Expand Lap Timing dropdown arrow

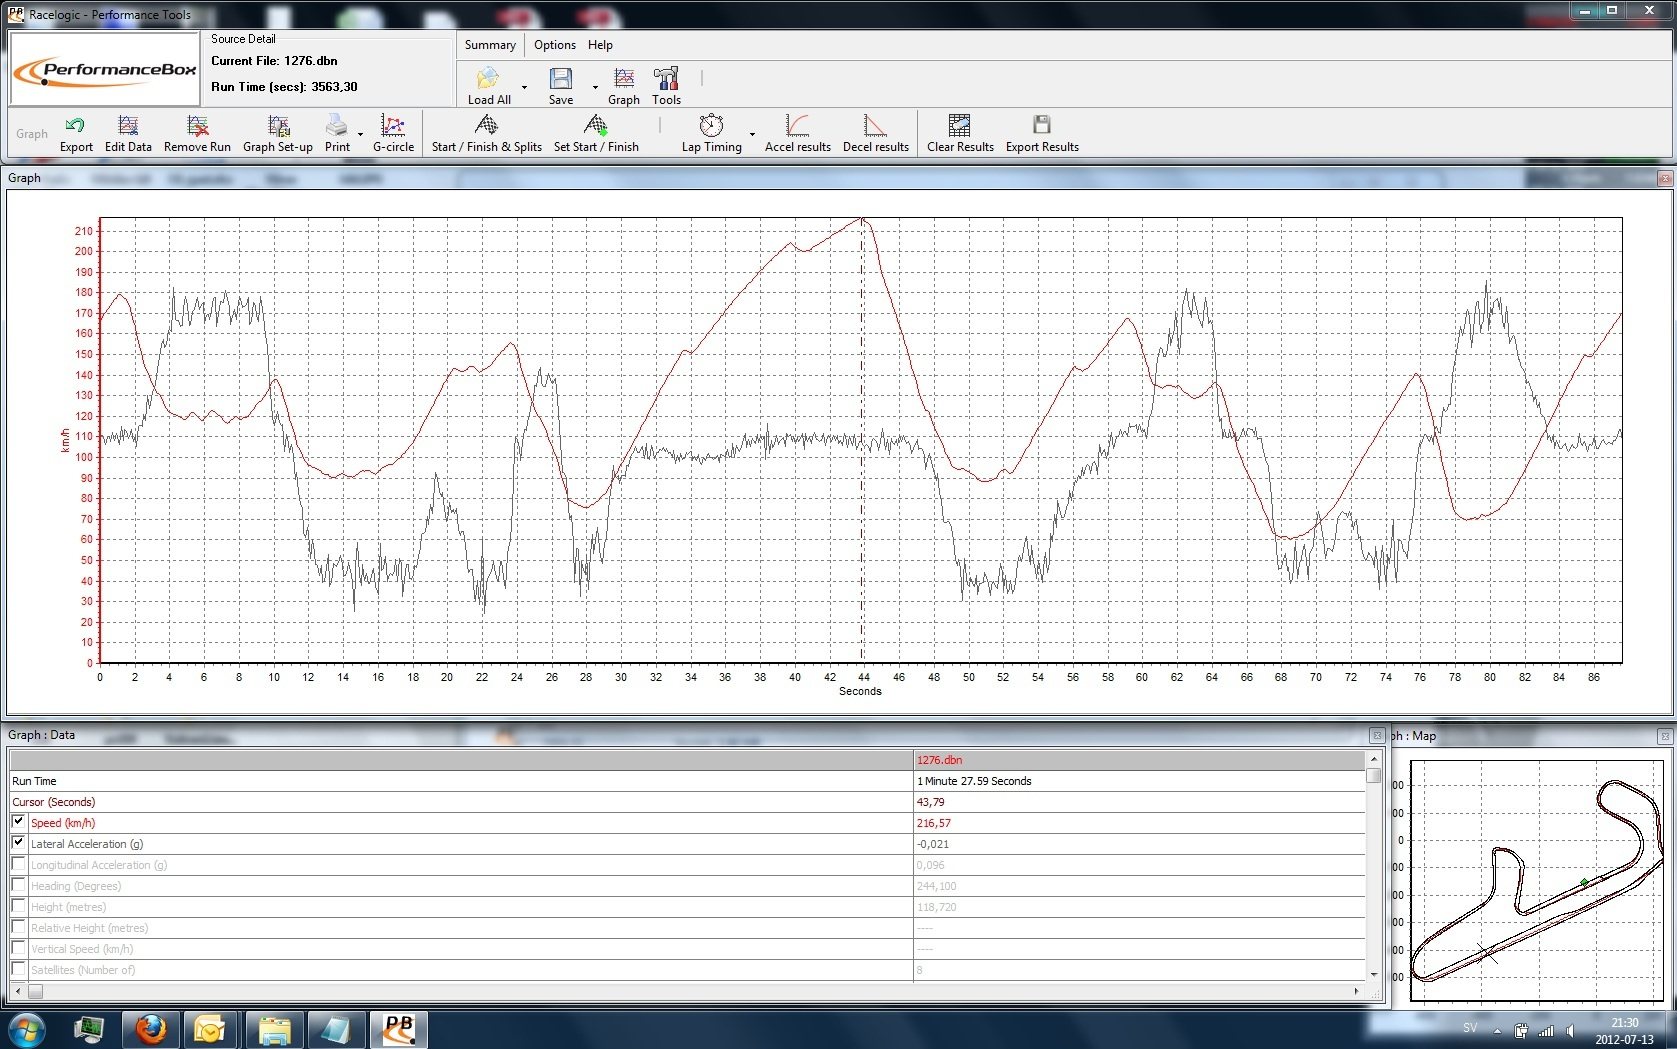coord(752,134)
